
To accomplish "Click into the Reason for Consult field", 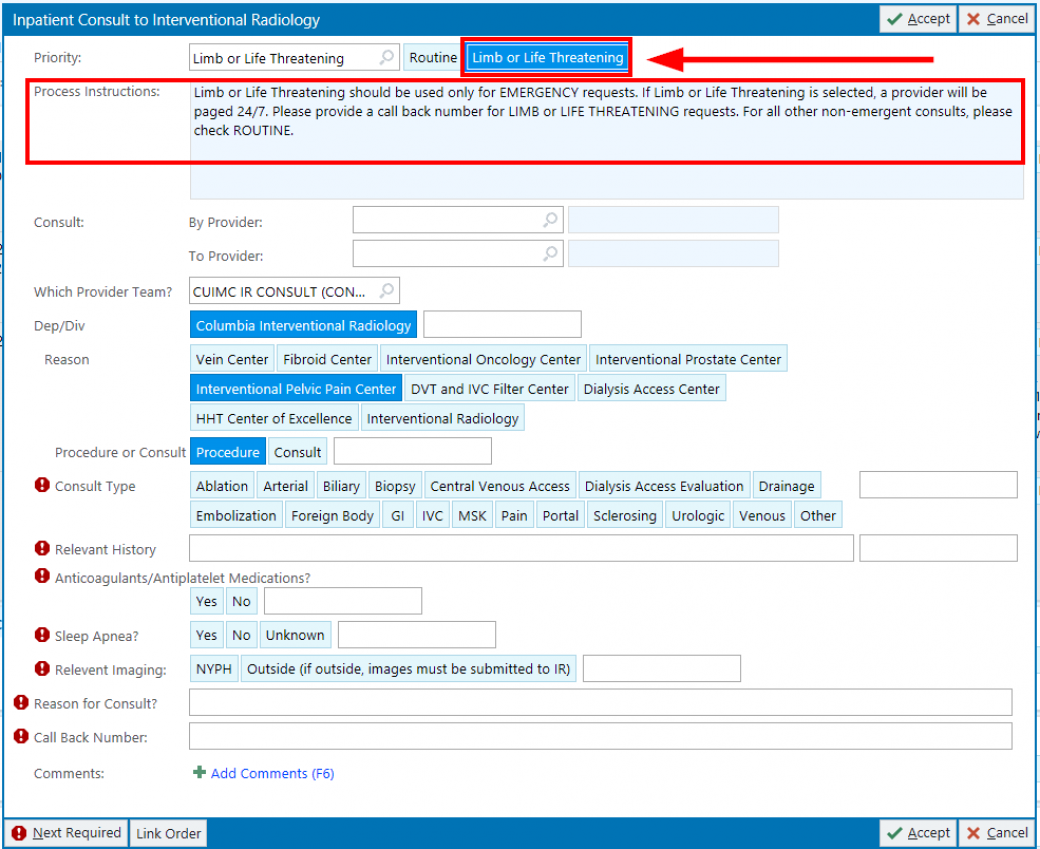I will (x=600, y=702).
